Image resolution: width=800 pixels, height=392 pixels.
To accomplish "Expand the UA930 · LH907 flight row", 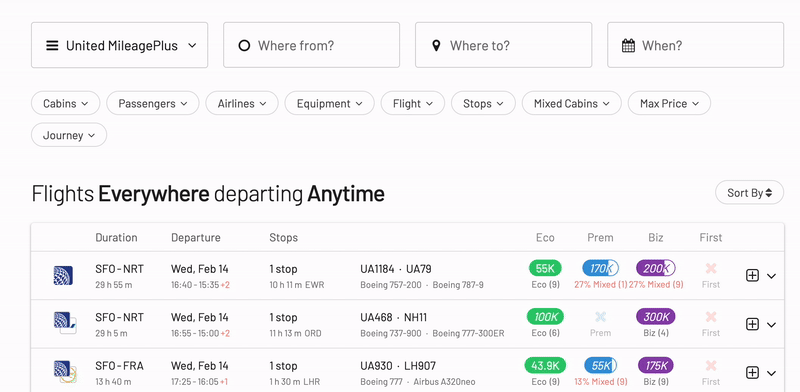I will coord(771,373).
